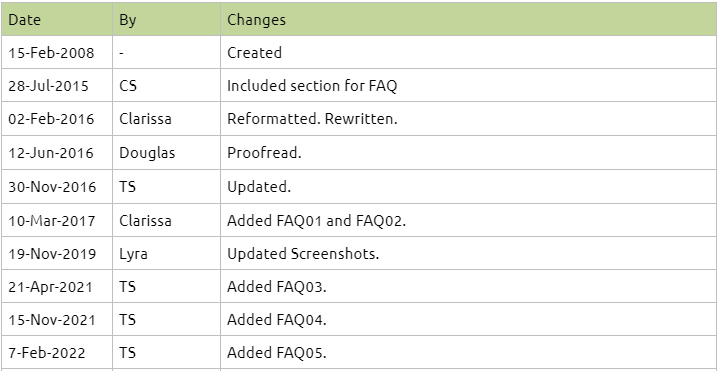Screen dimensions: 719x371
Task: Click the 'Added FAQ05.' cell
Action: (469, 352)
